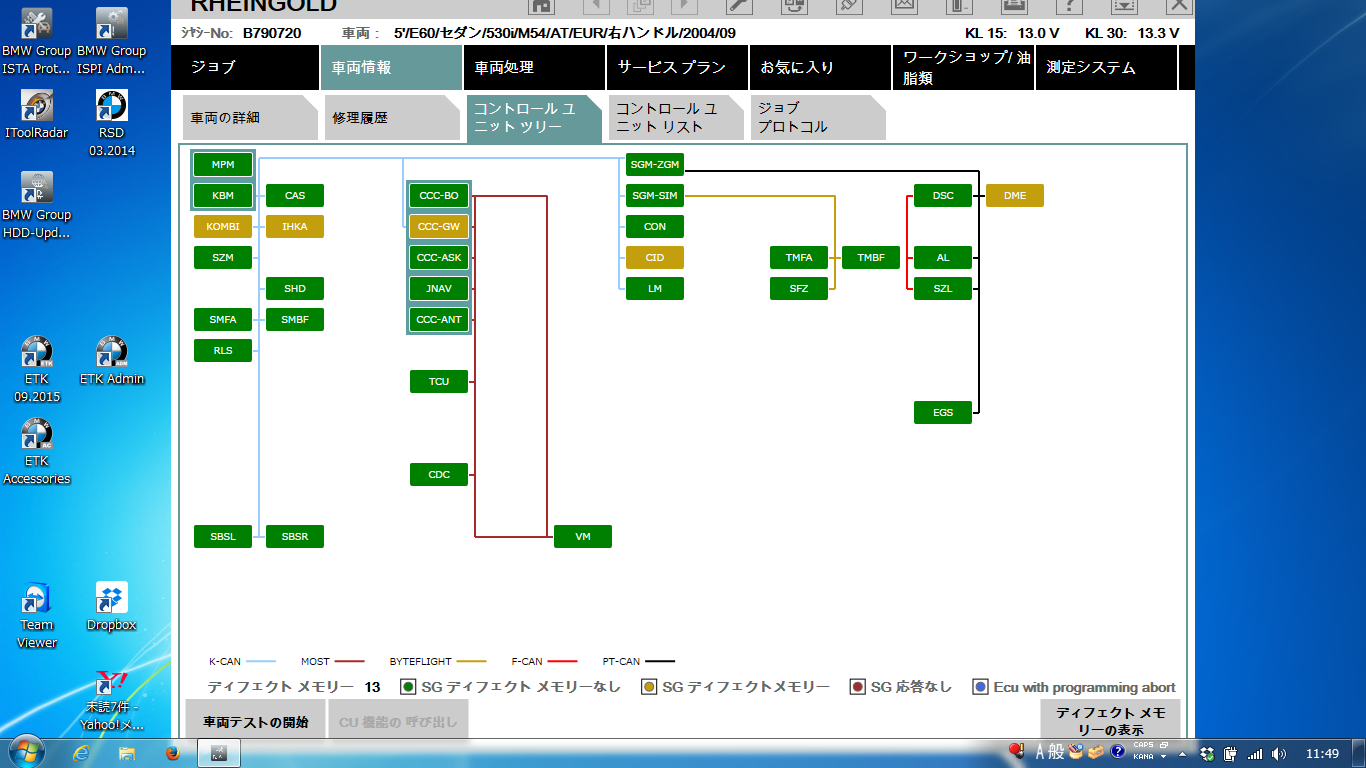Select the MPM control unit node
Image resolution: width=1366 pixels, height=768 pixels.
point(223,164)
